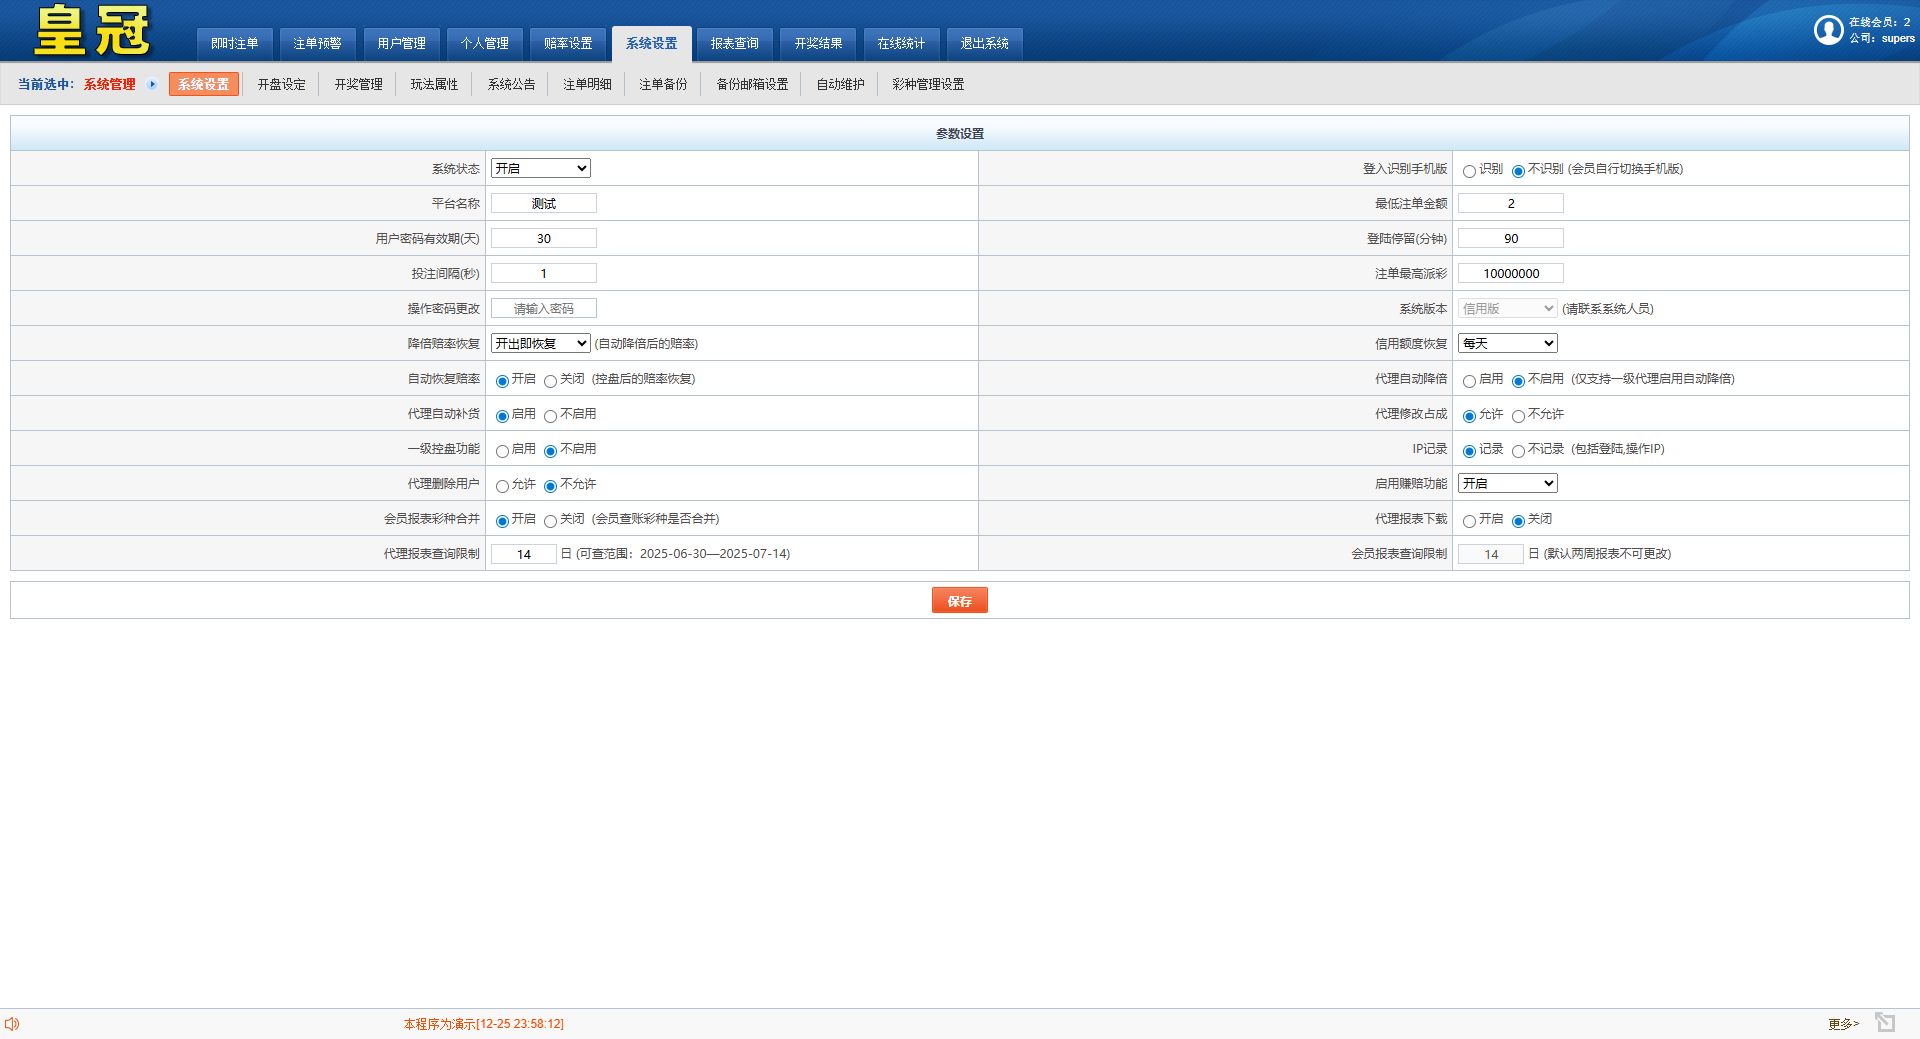Open the 开盘设定 submenu

pyautogui.click(x=282, y=84)
